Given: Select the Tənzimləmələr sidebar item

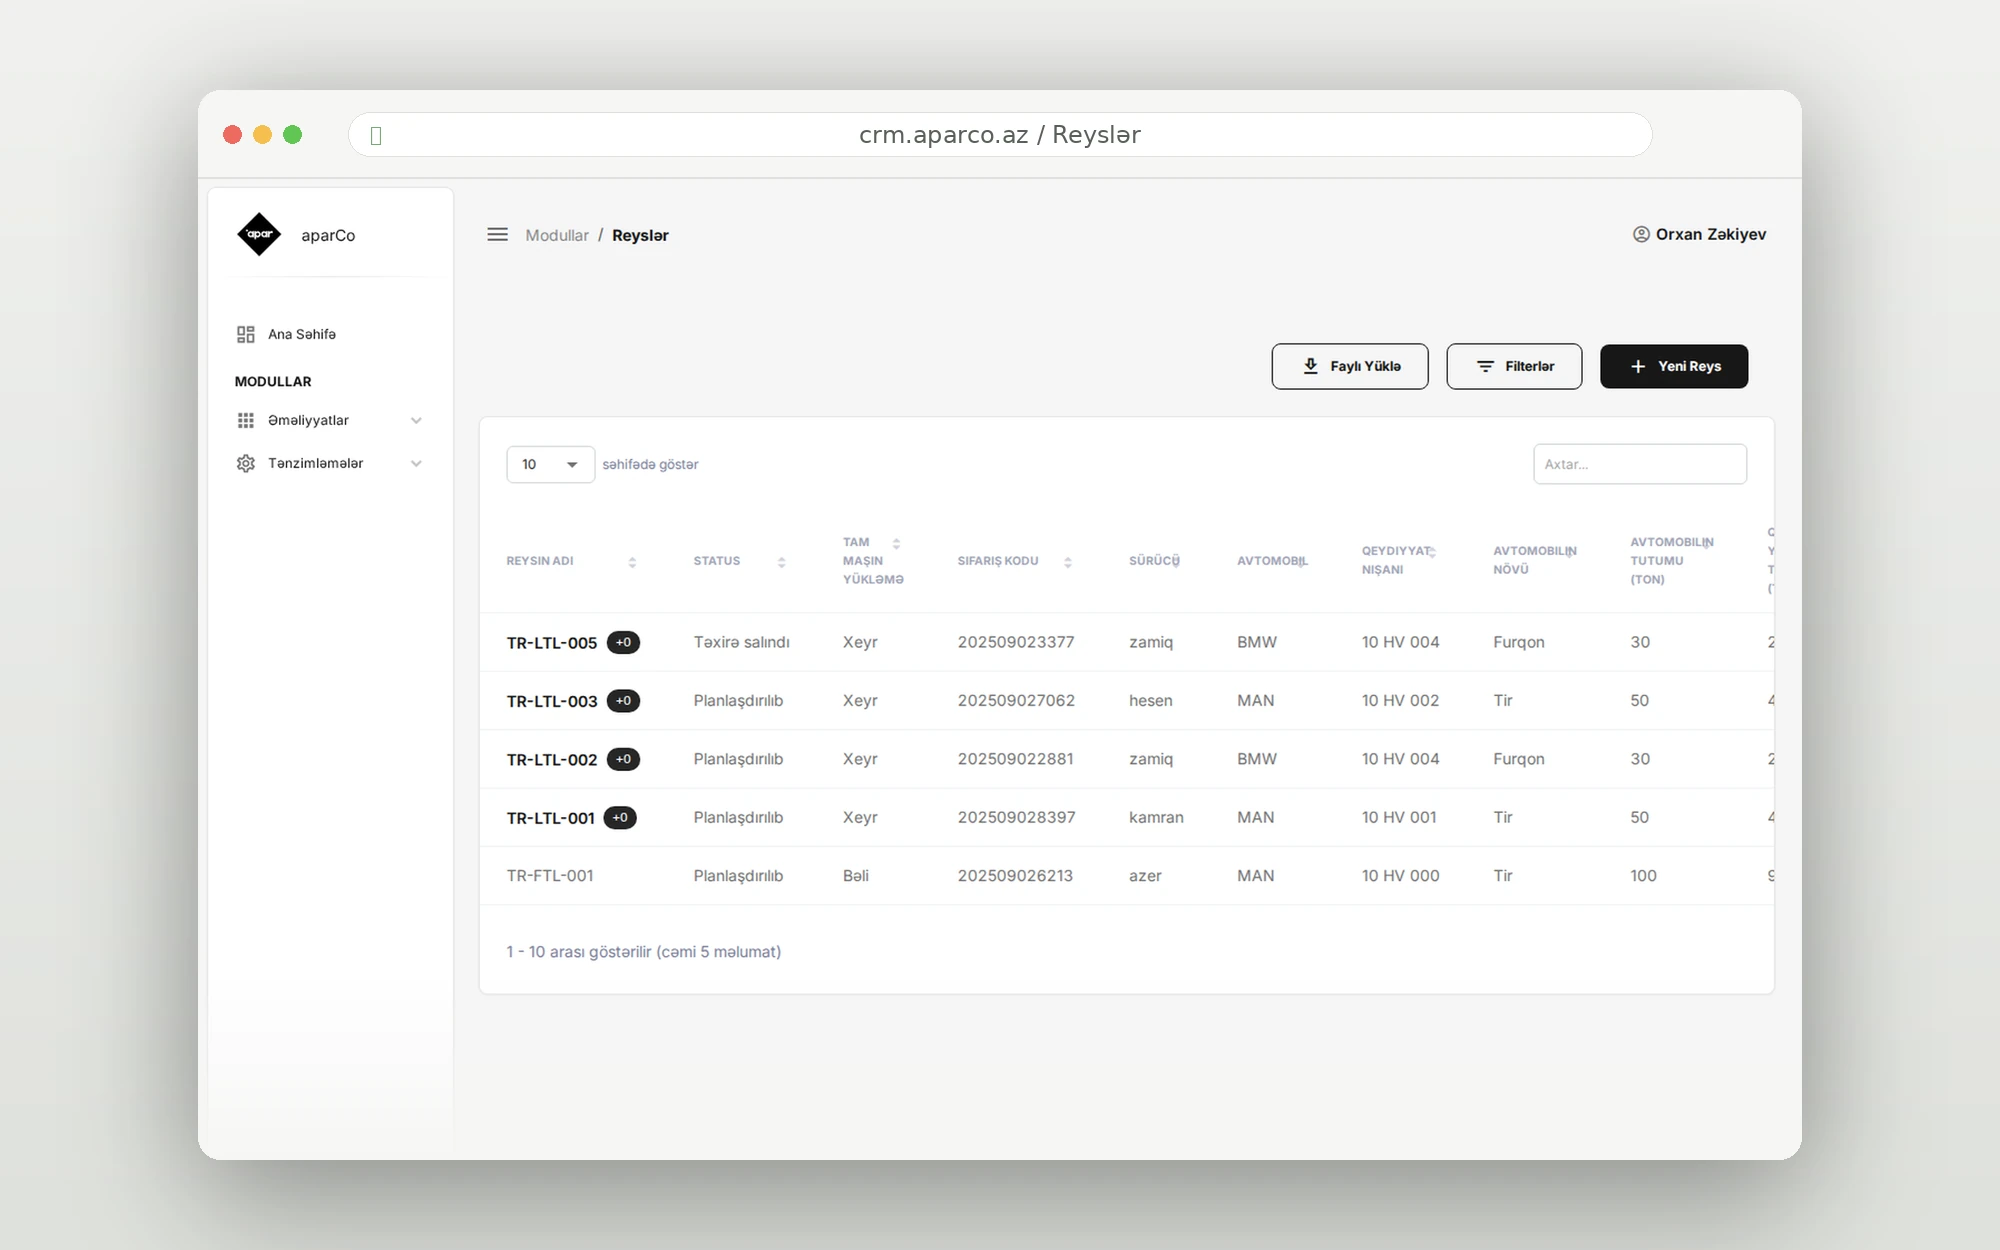Looking at the screenshot, I should tap(330, 463).
